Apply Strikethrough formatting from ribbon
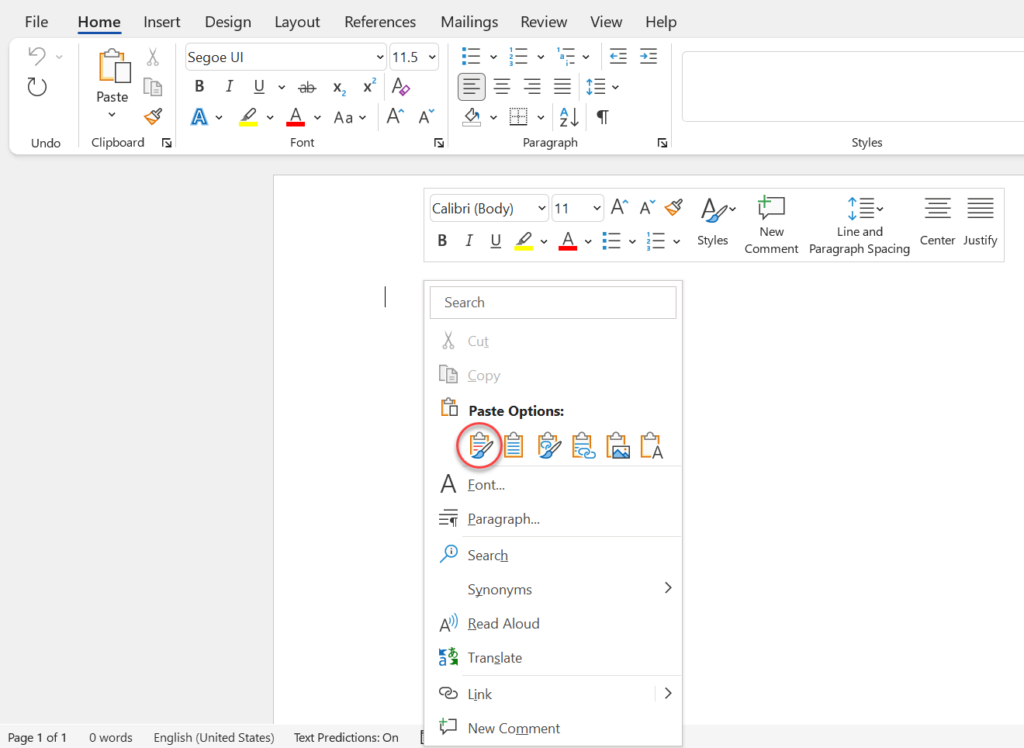Viewport: 1024px width, 748px height. point(307,87)
